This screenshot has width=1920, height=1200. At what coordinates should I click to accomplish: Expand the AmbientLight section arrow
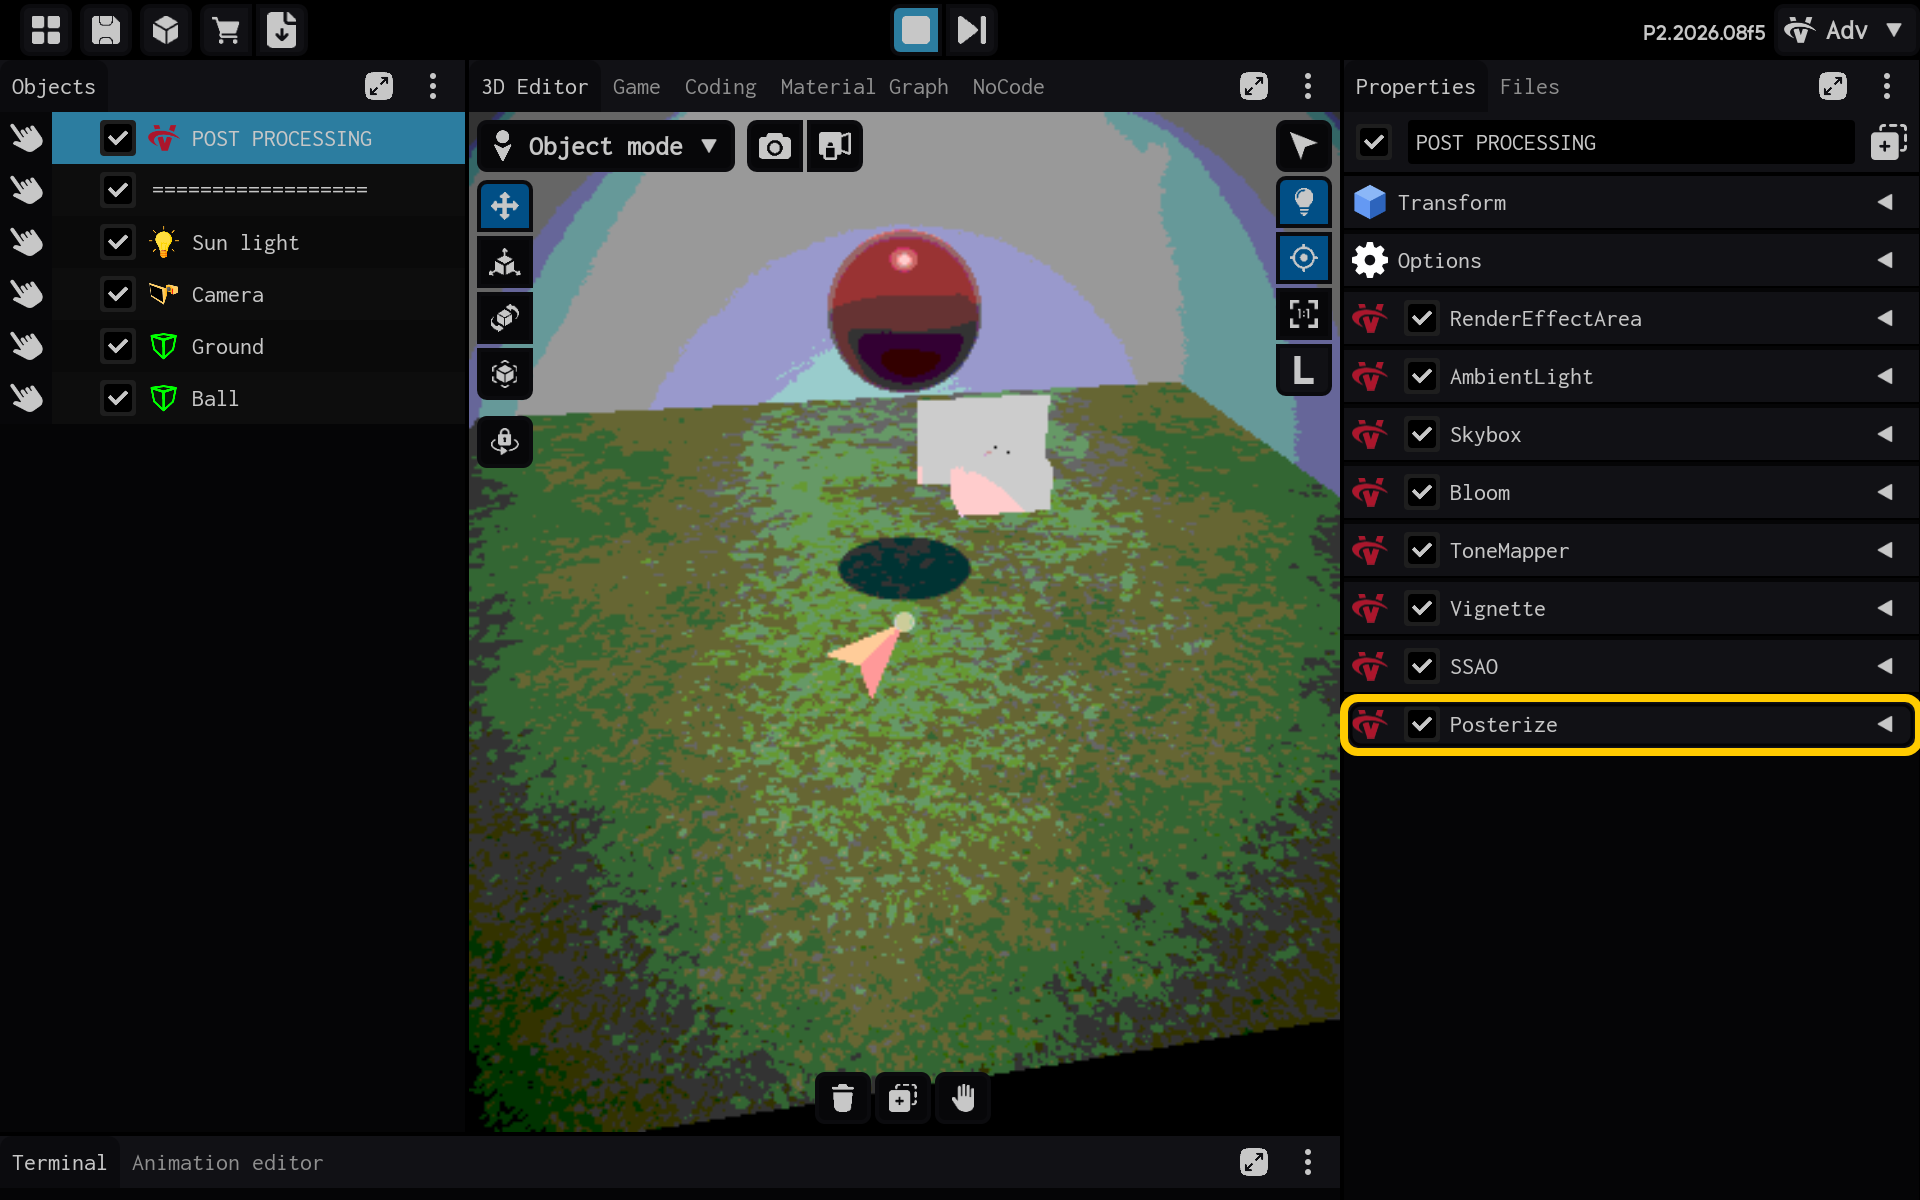(1885, 376)
